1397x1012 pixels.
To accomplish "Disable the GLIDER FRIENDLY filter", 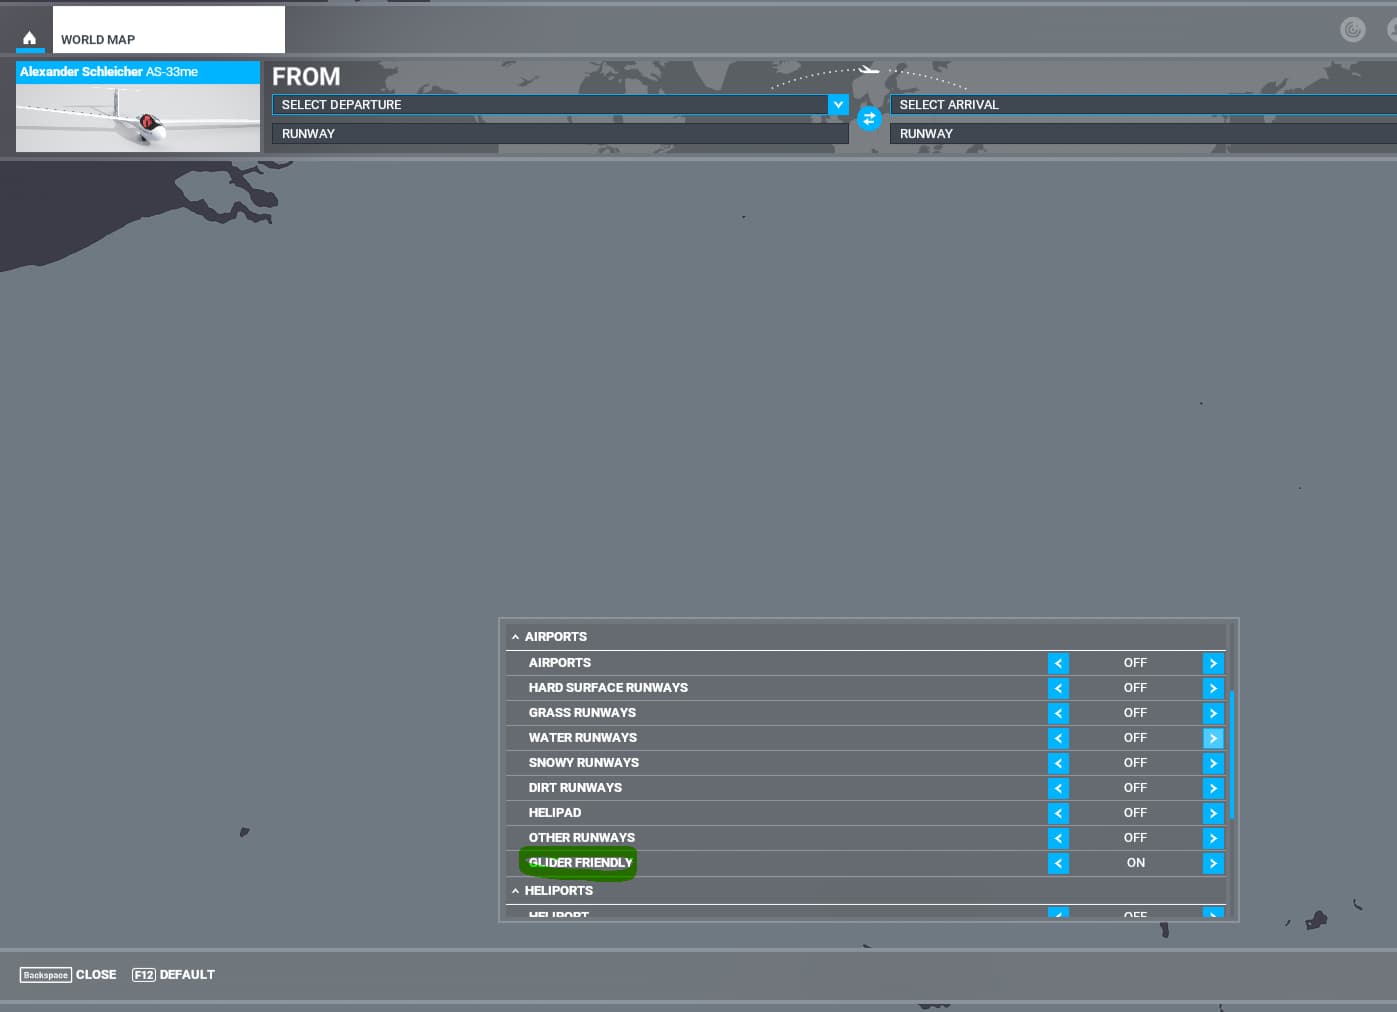I will click(x=1058, y=863).
